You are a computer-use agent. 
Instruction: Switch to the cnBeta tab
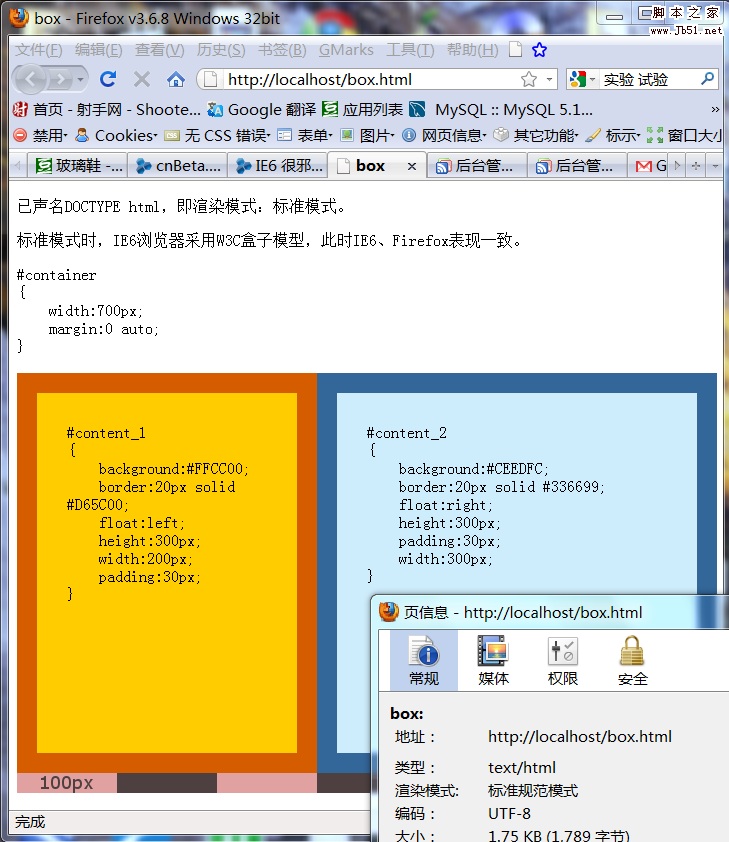click(x=178, y=166)
